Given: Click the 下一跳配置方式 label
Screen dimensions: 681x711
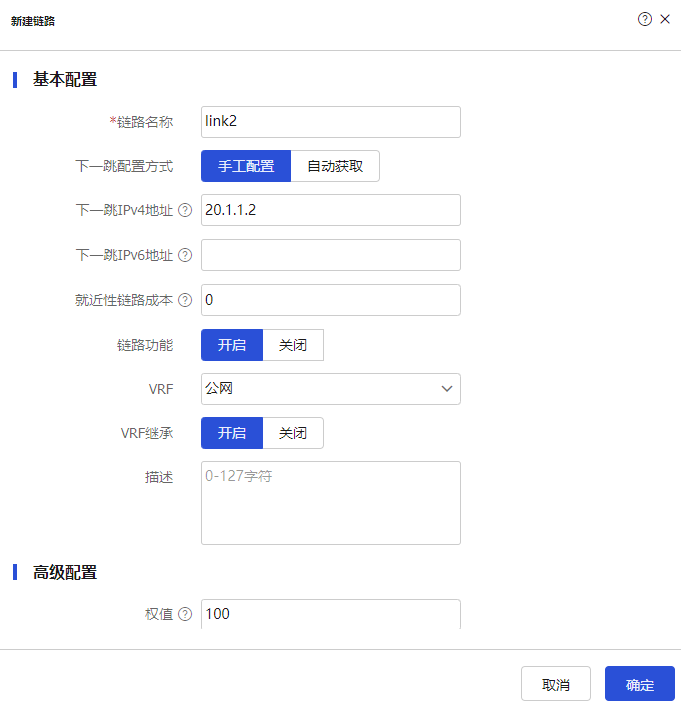Looking at the screenshot, I should click(124, 166).
